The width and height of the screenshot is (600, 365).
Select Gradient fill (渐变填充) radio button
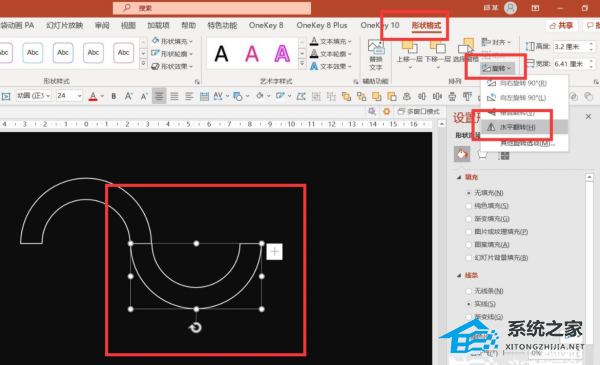pos(468,219)
